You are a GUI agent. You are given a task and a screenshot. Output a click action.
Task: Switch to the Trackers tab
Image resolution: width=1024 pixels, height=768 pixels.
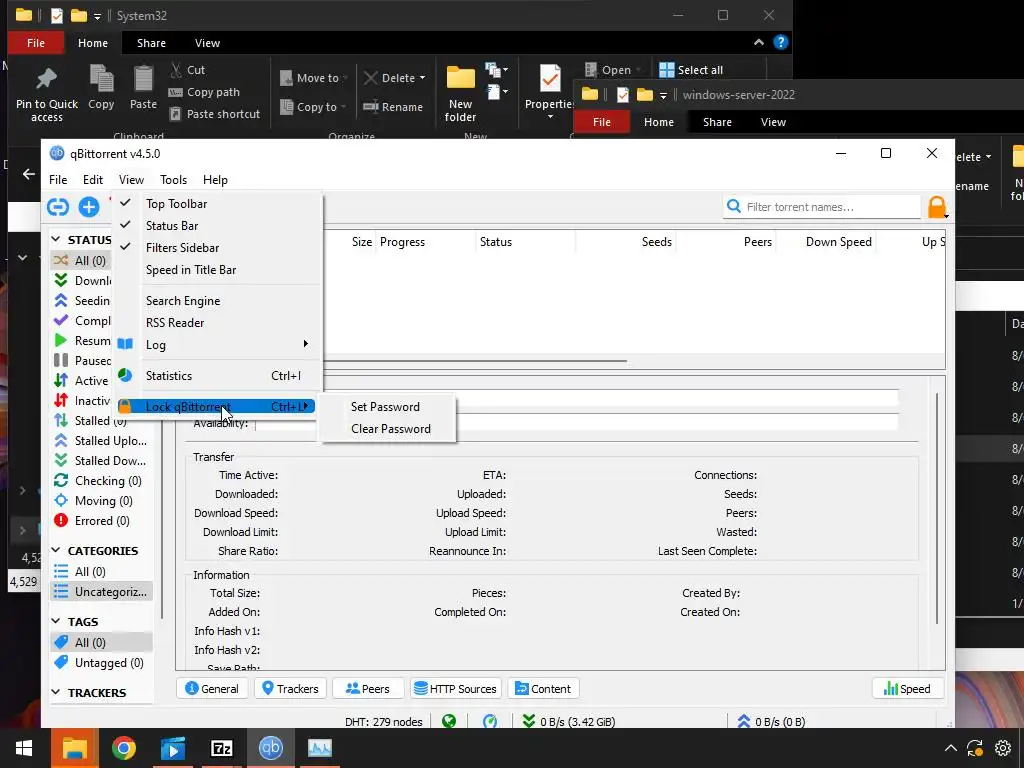pyautogui.click(x=290, y=689)
